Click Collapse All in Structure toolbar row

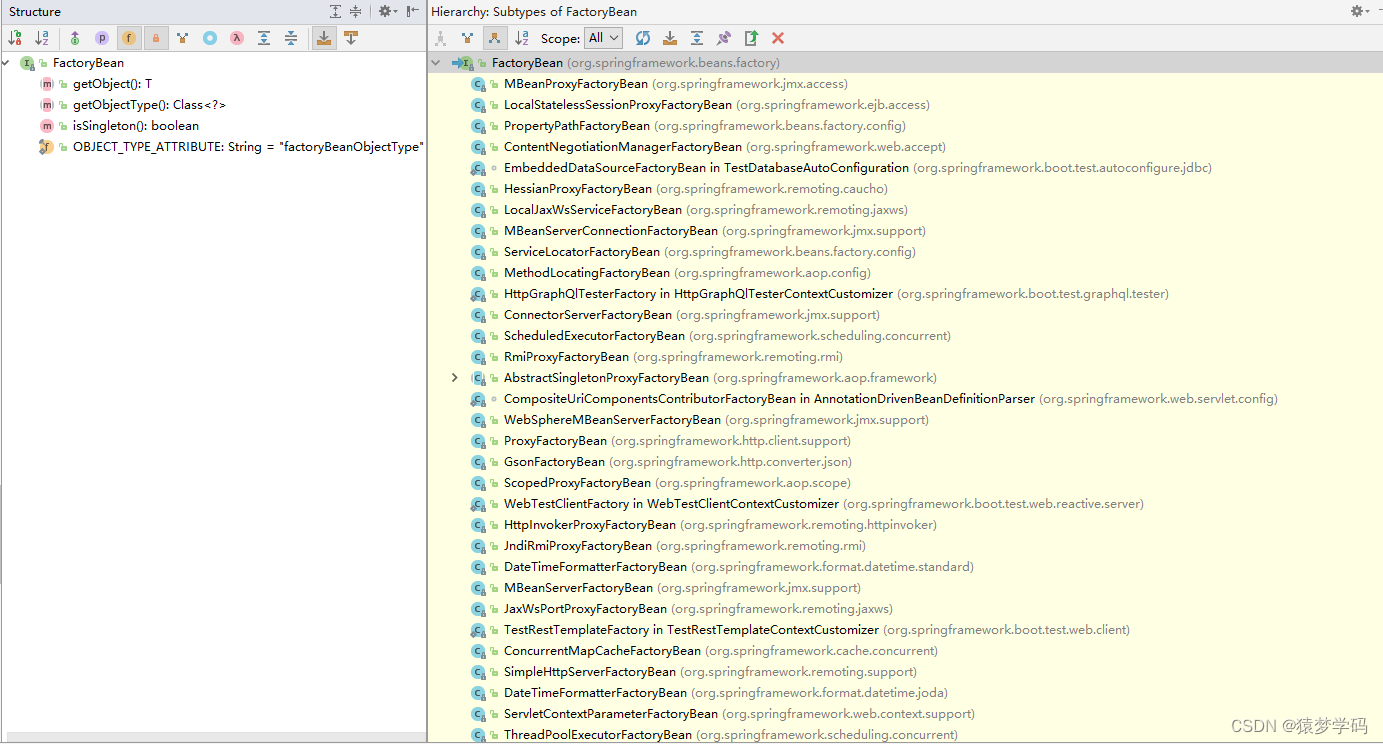(x=291, y=38)
